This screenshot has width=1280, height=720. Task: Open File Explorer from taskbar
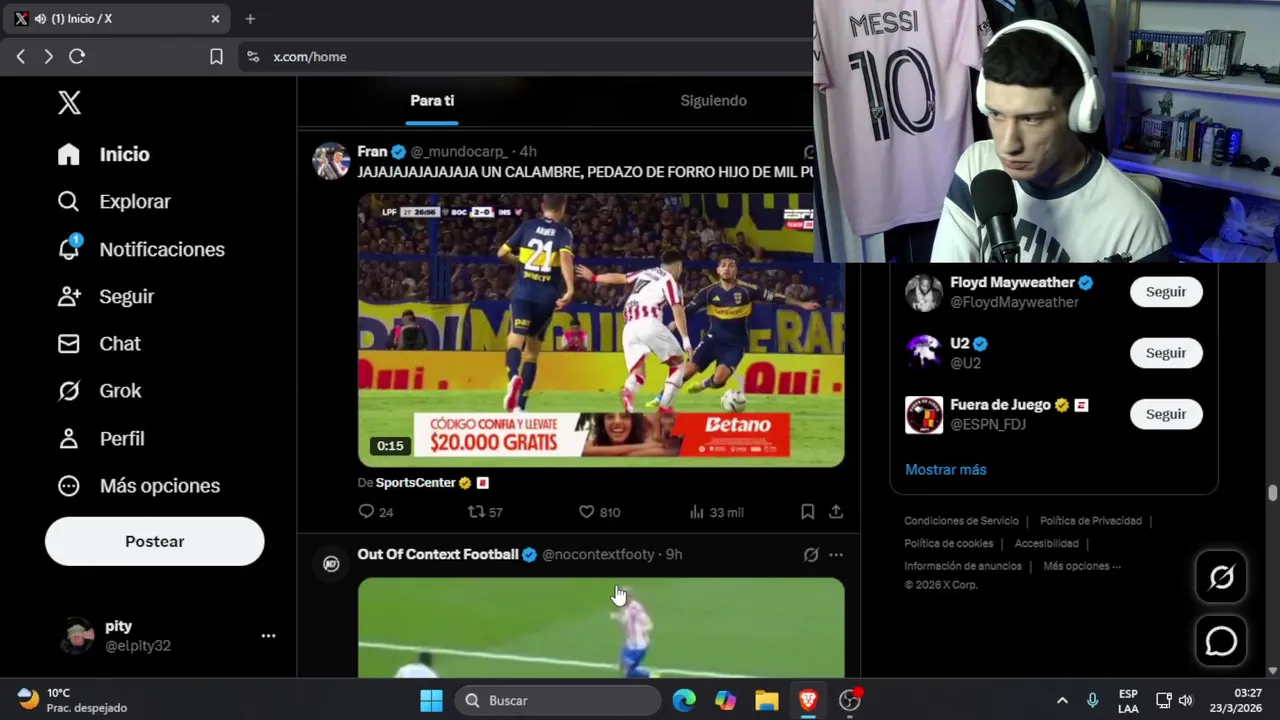[x=766, y=700]
